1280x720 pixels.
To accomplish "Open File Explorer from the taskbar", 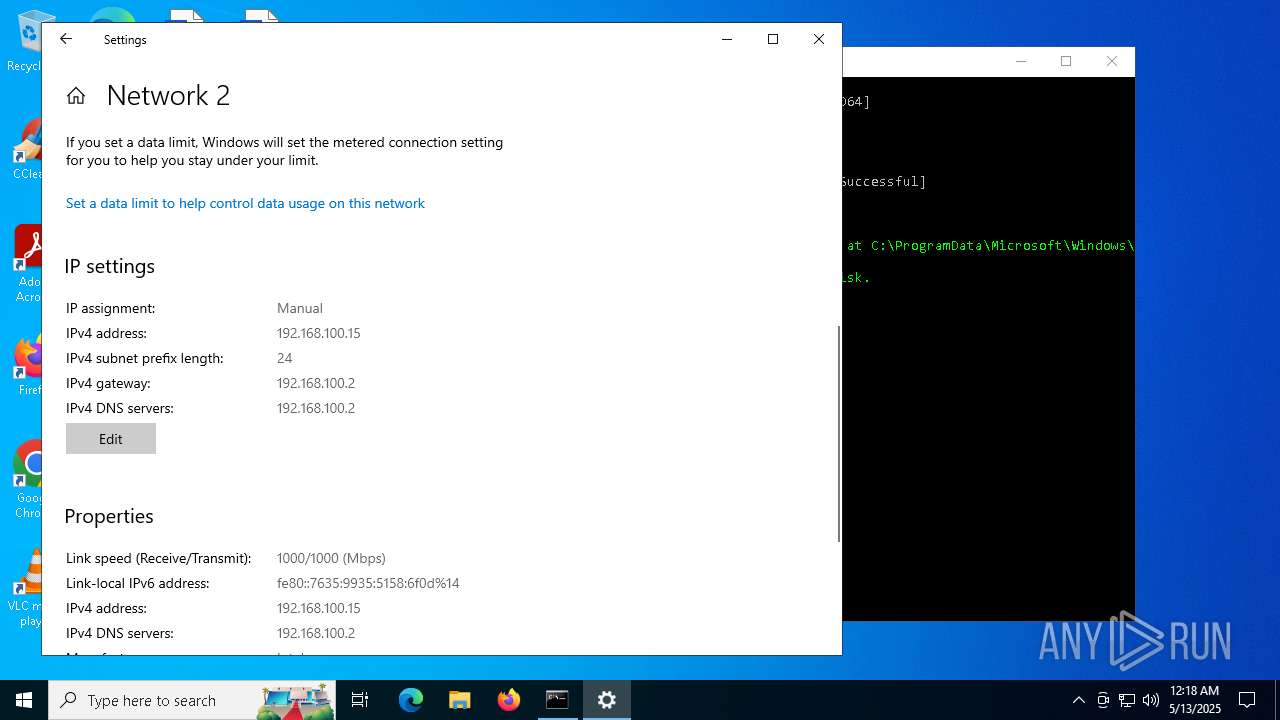I will pyautogui.click(x=460, y=700).
